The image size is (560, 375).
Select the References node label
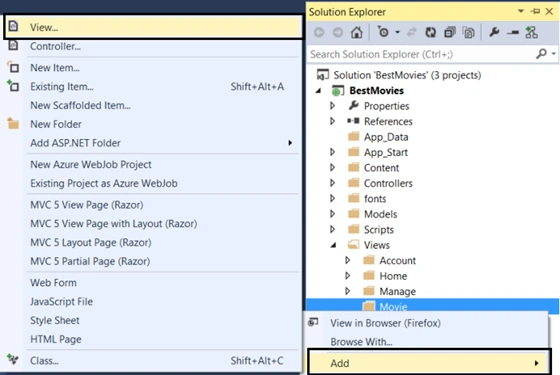point(388,121)
